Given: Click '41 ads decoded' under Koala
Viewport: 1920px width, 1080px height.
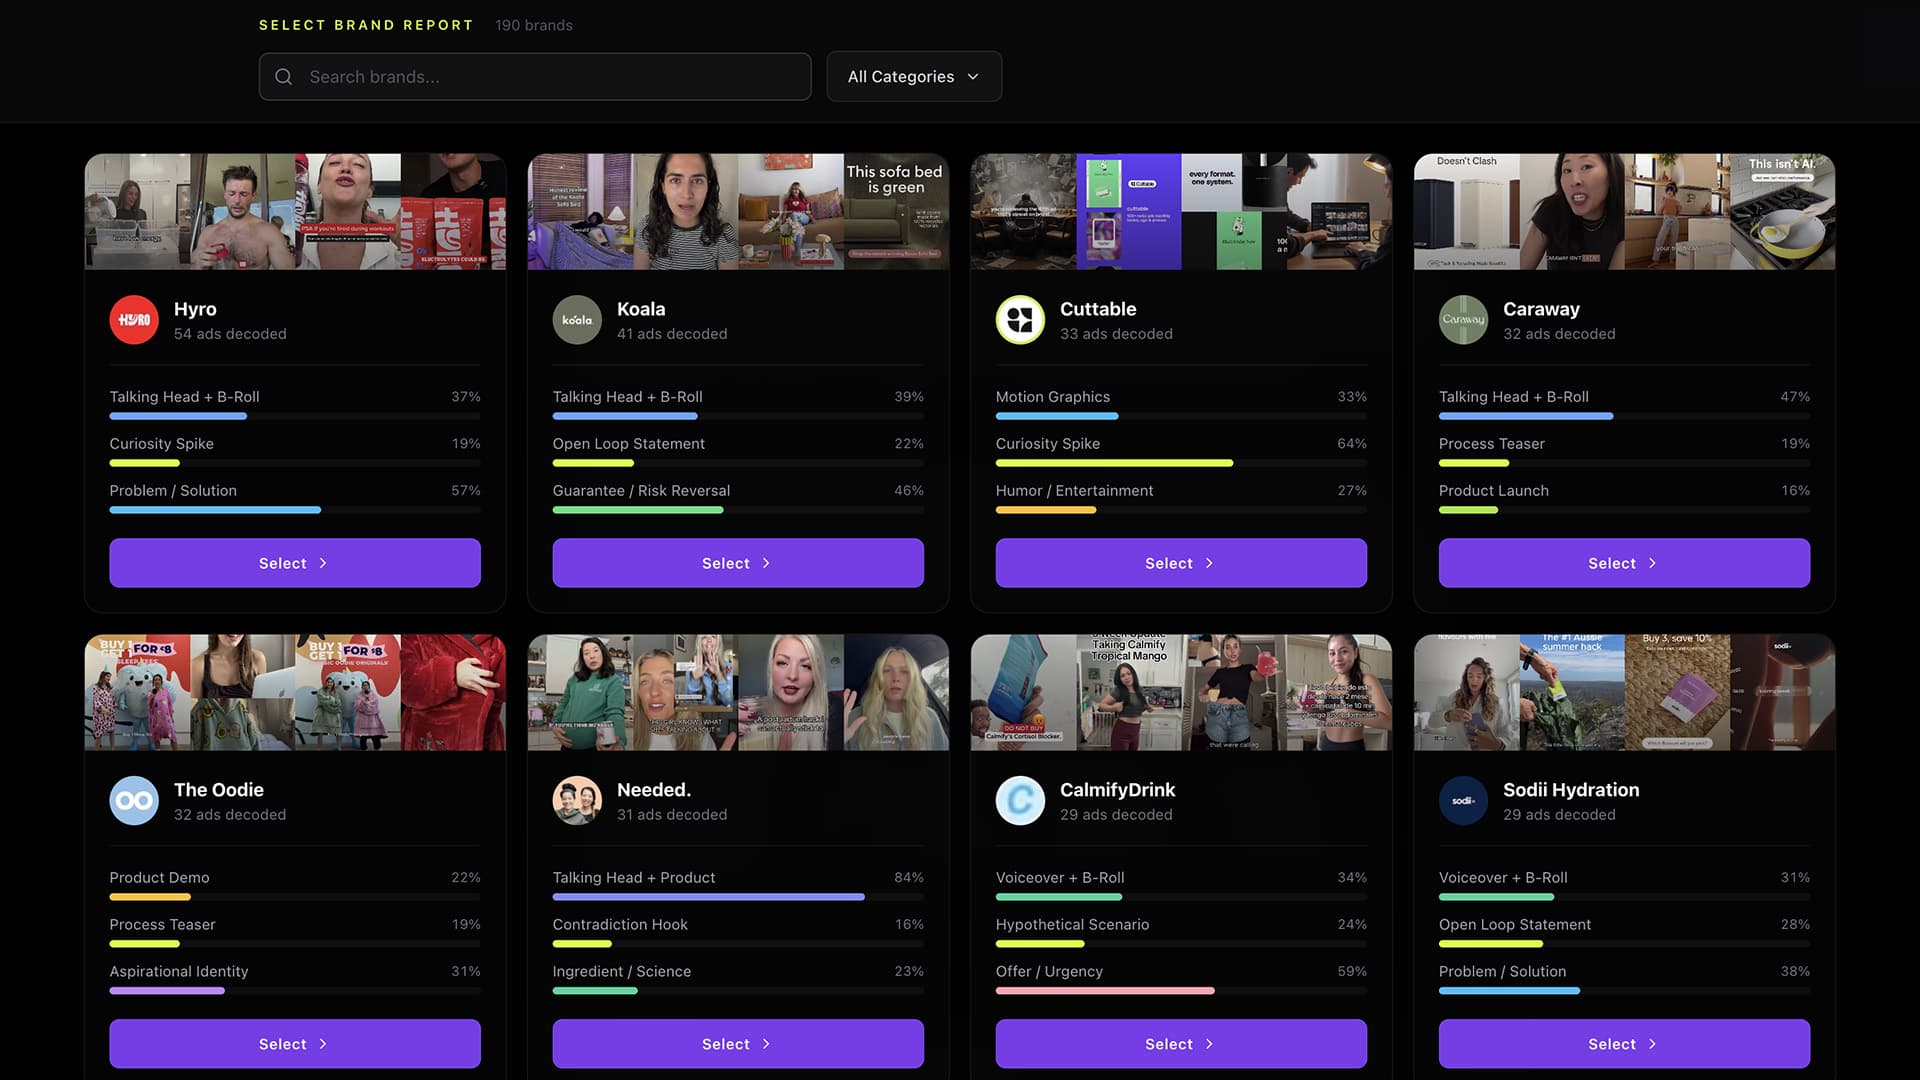Looking at the screenshot, I should point(672,334).
